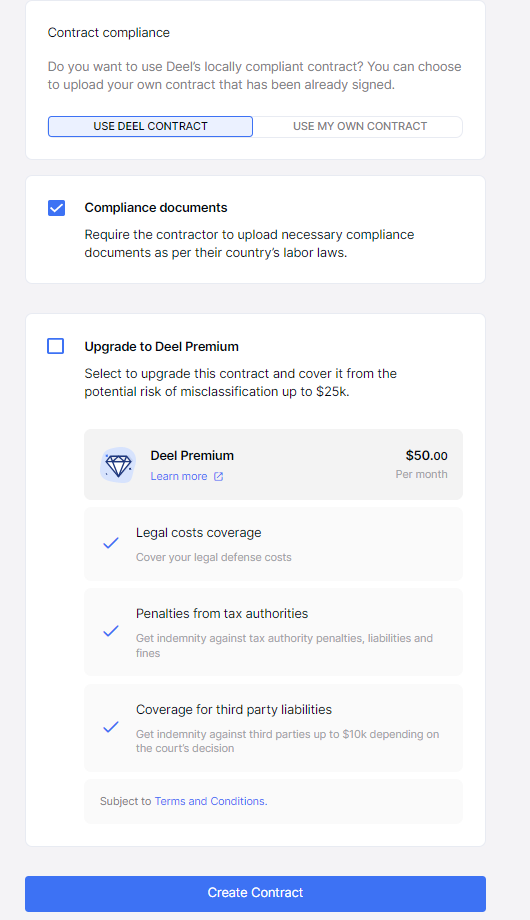
Task: Open the Terms and Conditions link
Action: pyautogui.click(x=211, y=801)
